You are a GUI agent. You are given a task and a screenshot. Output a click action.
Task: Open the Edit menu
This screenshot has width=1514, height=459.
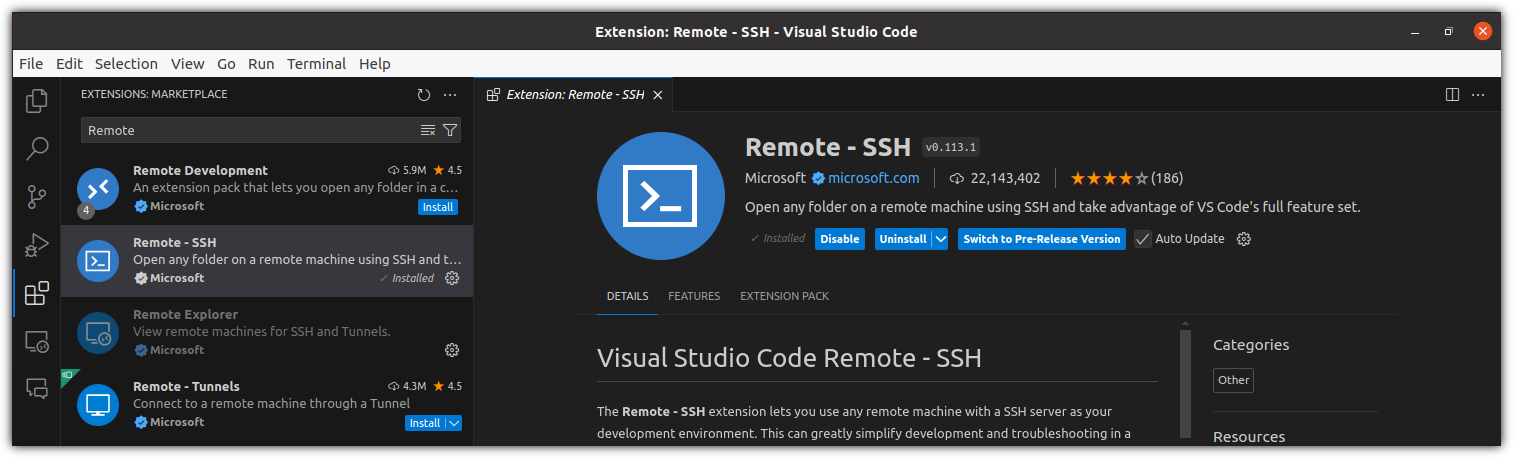click(69, 63)
